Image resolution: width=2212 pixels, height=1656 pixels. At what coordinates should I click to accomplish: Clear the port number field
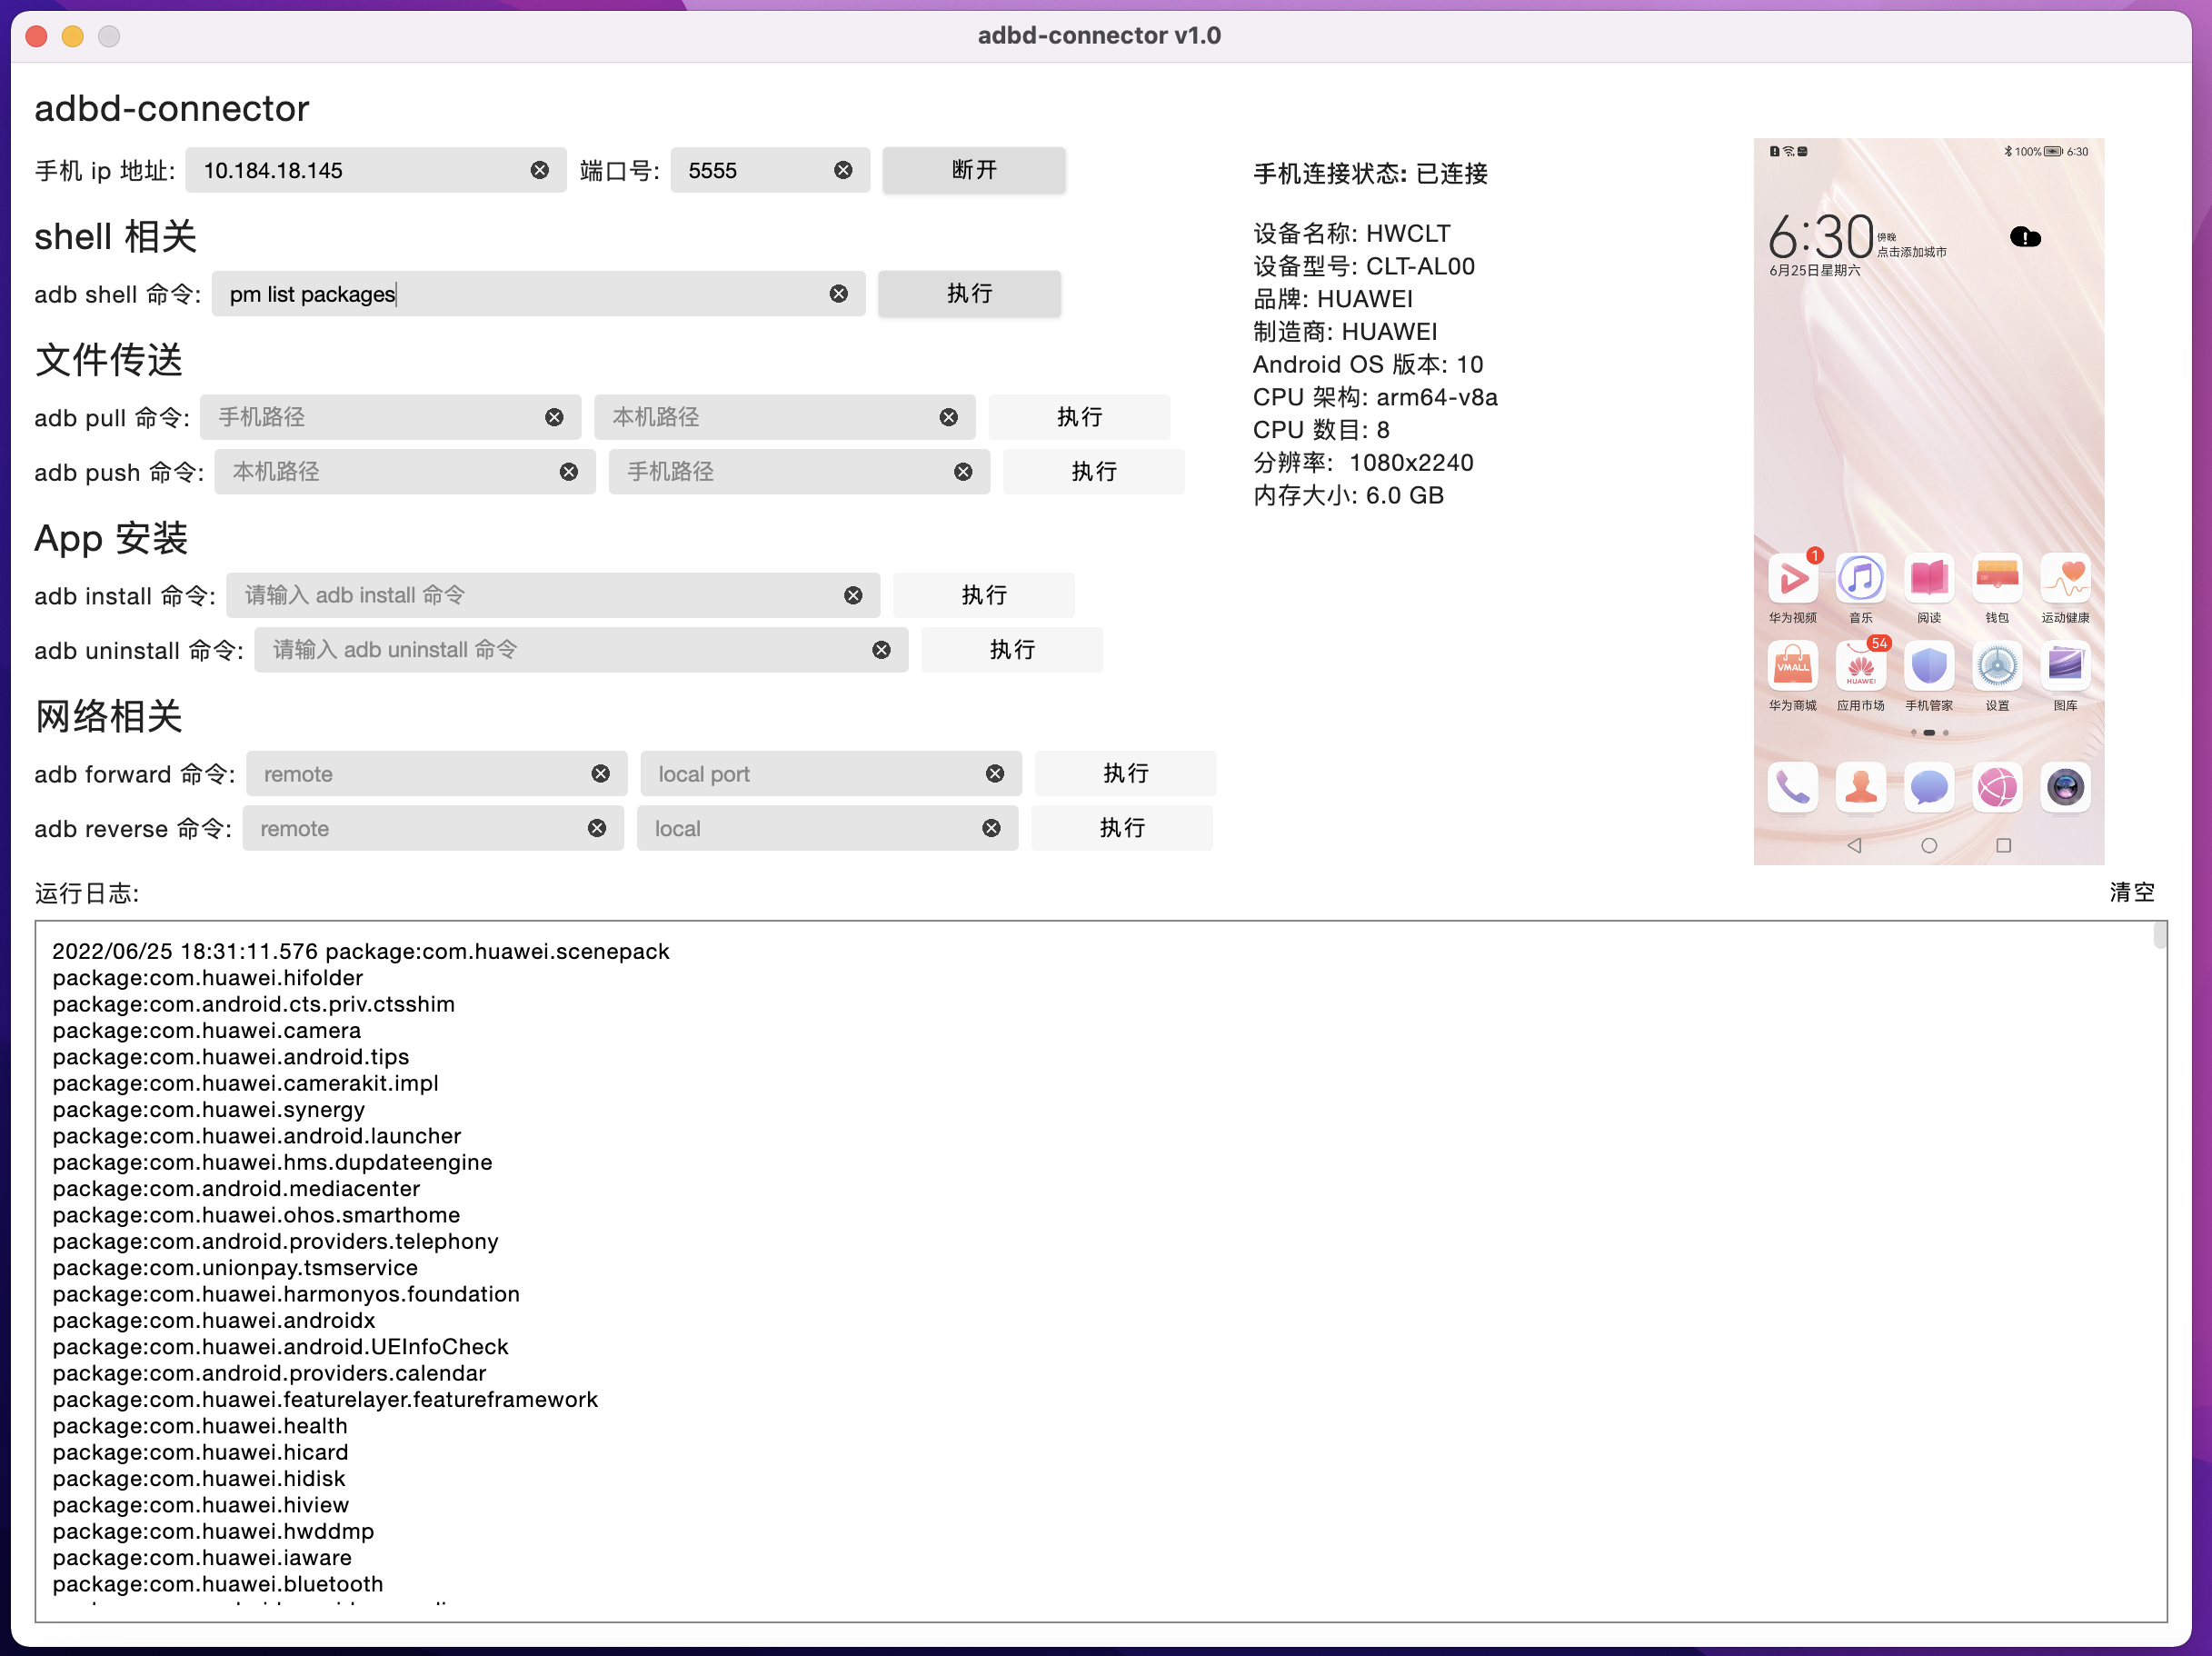(843, 170)
